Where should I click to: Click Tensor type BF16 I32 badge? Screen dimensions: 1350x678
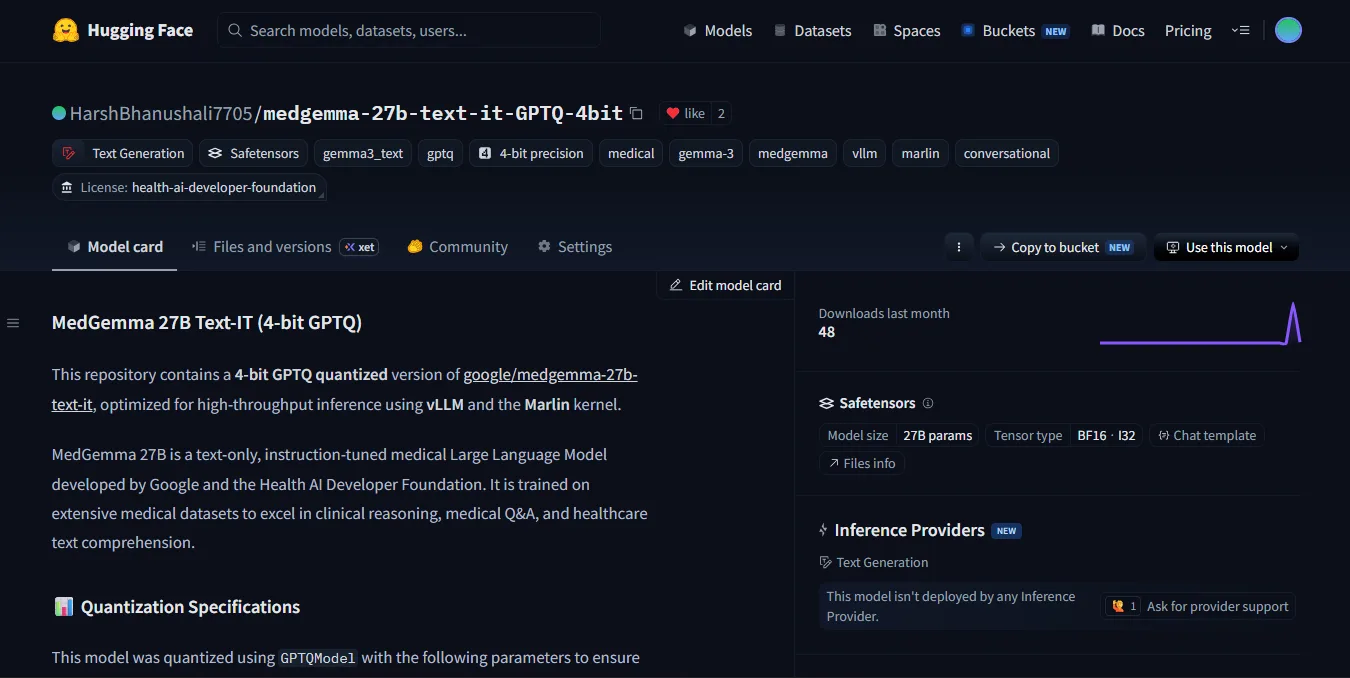pyautogui.click(x=1064, y=435)
